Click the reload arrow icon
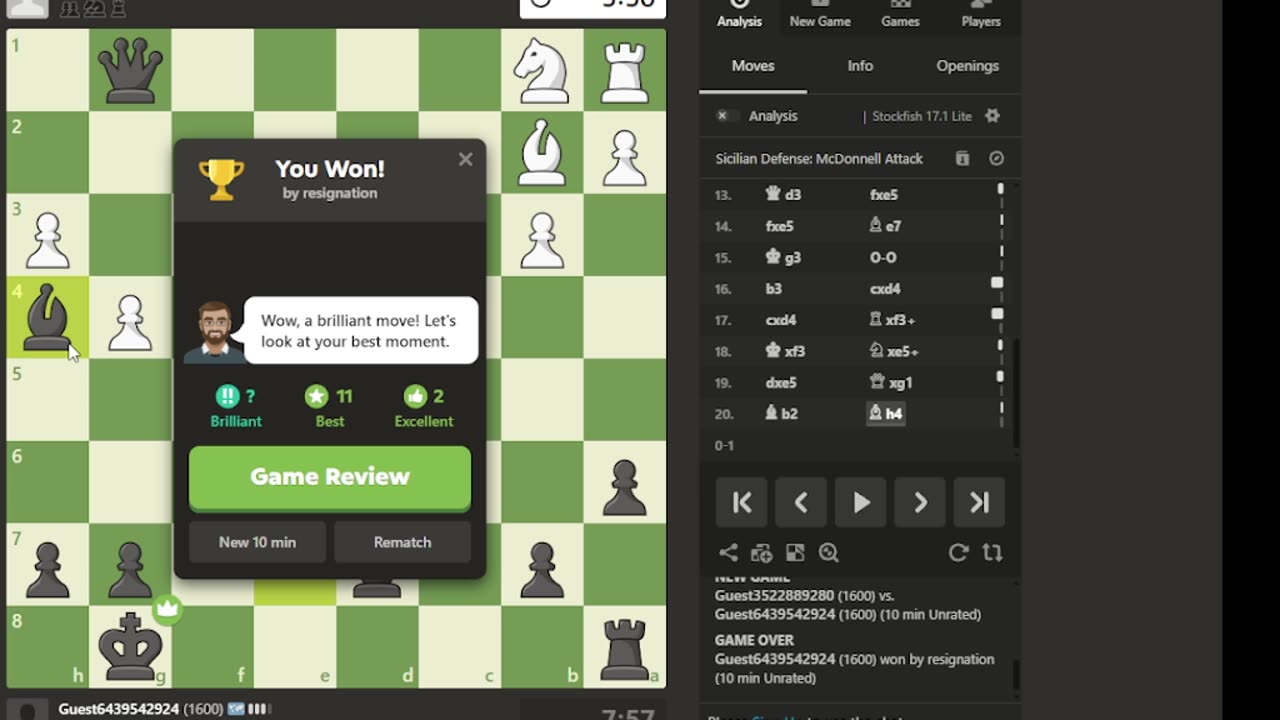 (958, 553)
